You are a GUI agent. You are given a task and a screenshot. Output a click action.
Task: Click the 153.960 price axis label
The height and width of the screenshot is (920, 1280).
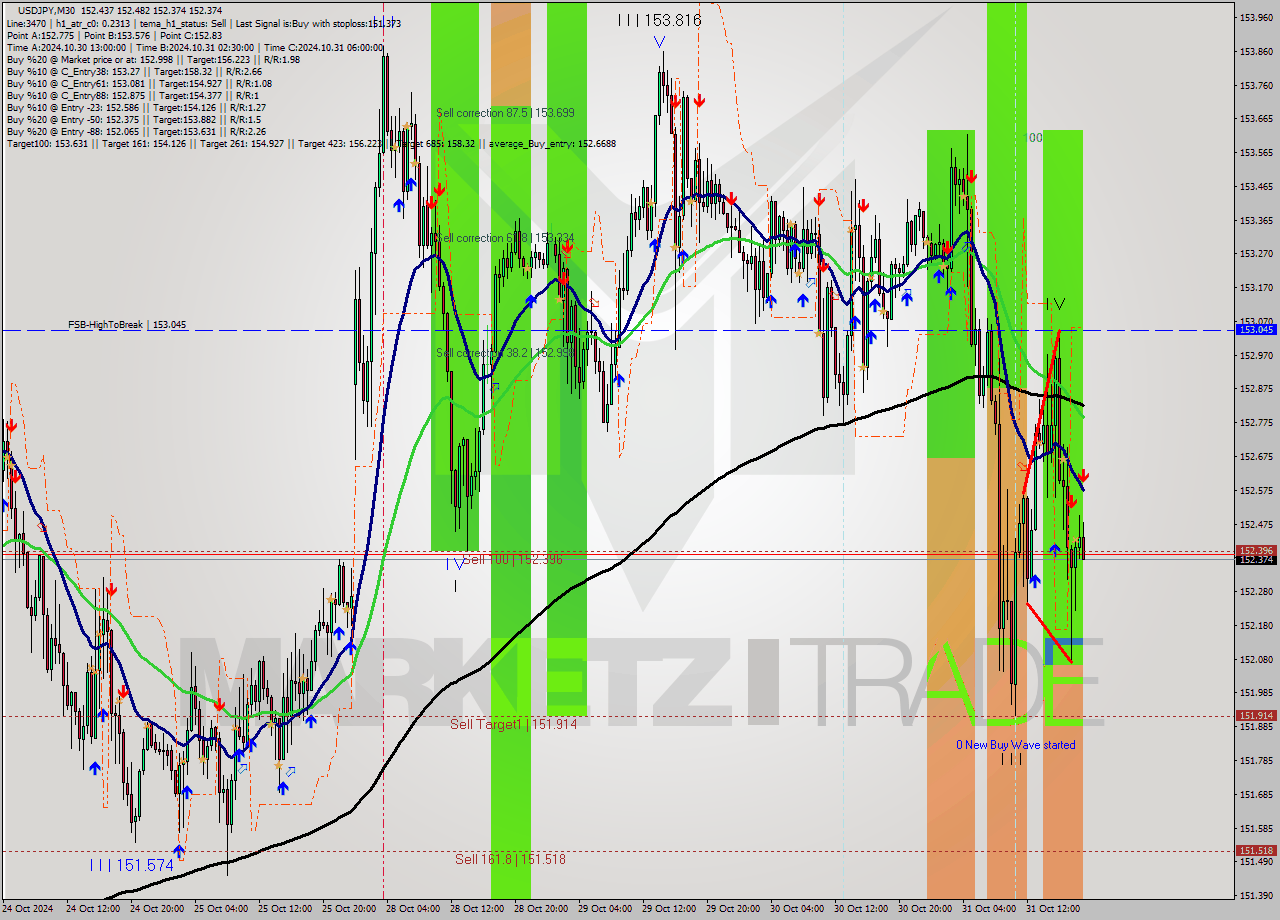coord(1256,18)
